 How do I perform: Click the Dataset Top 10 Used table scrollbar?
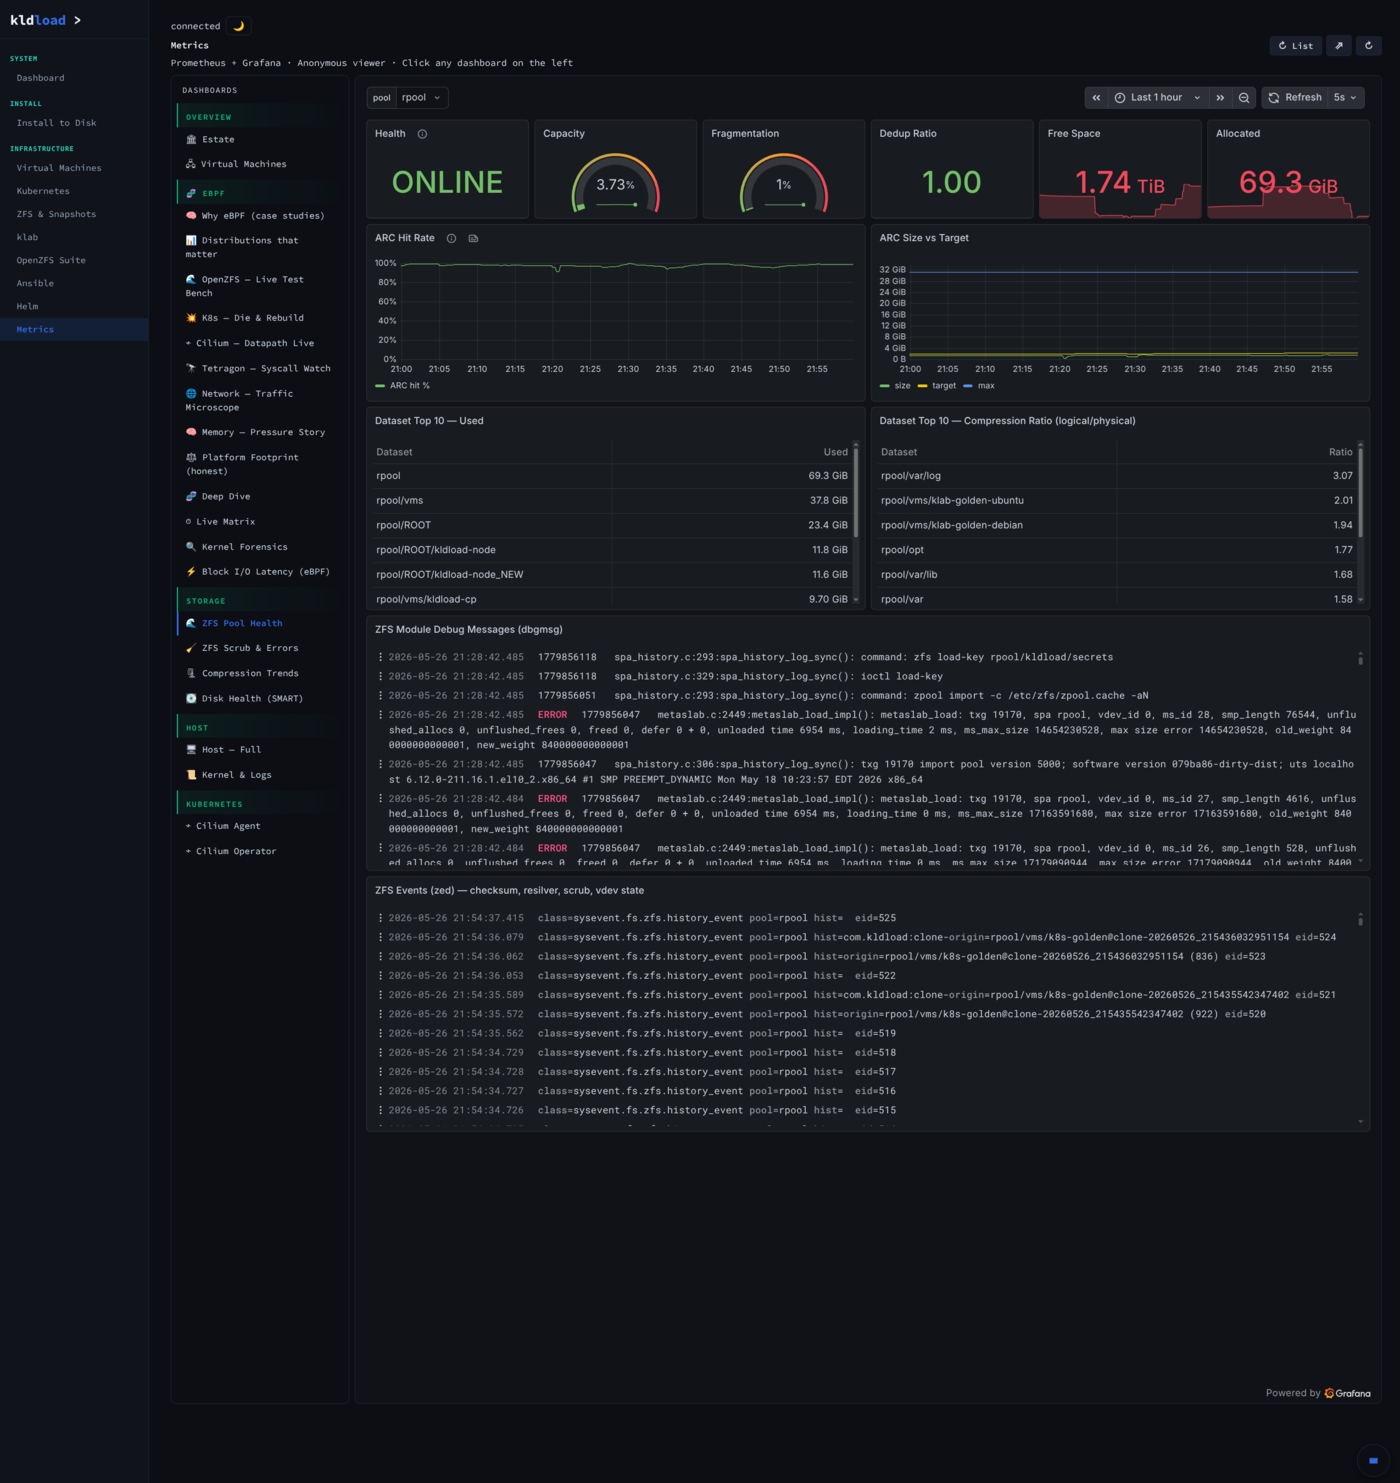tap(856, 491)
